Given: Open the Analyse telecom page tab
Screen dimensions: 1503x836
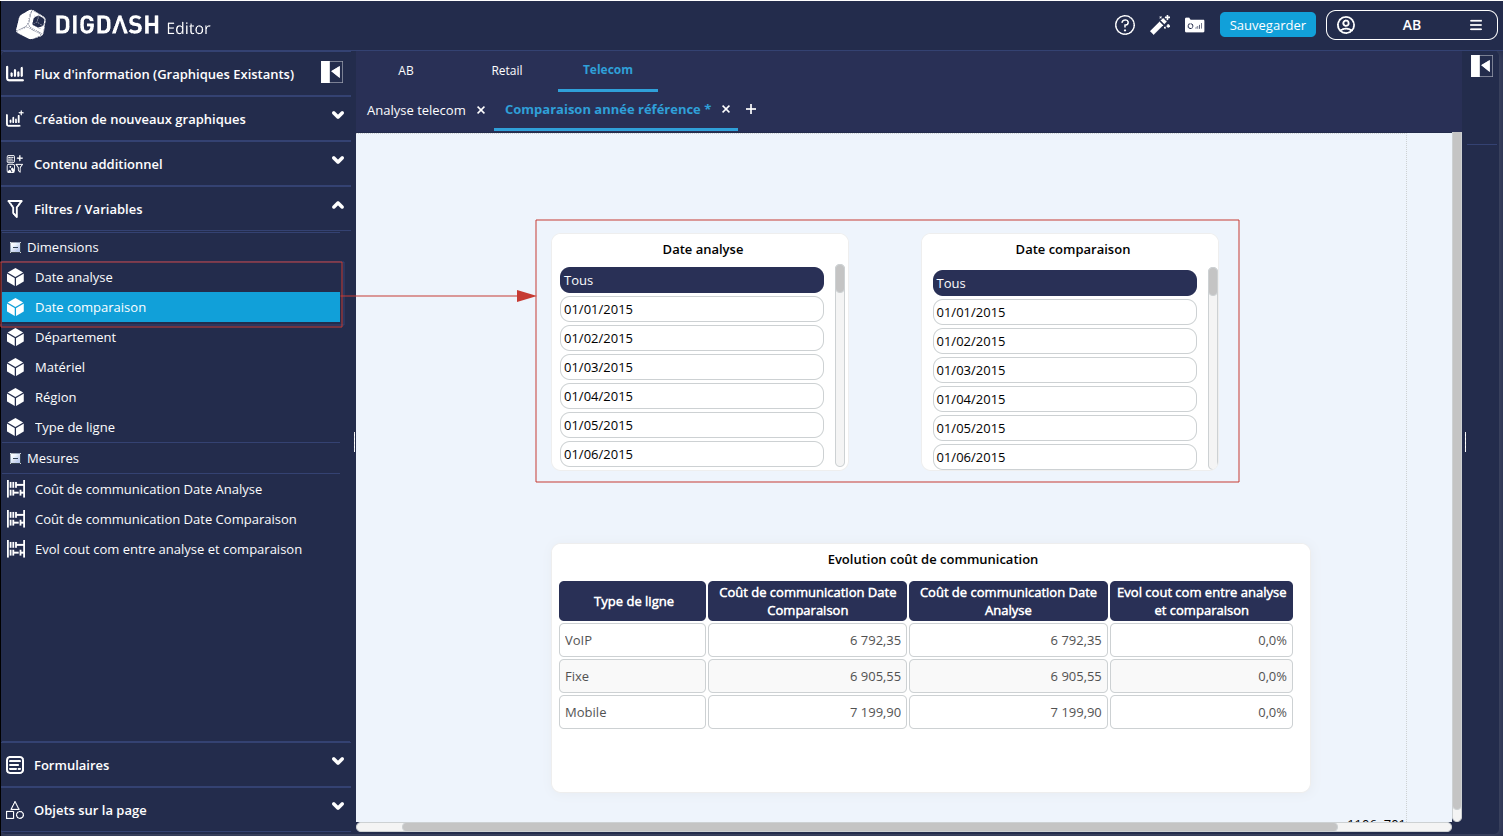Looking at the screenshot, I should tap(416, 111).
